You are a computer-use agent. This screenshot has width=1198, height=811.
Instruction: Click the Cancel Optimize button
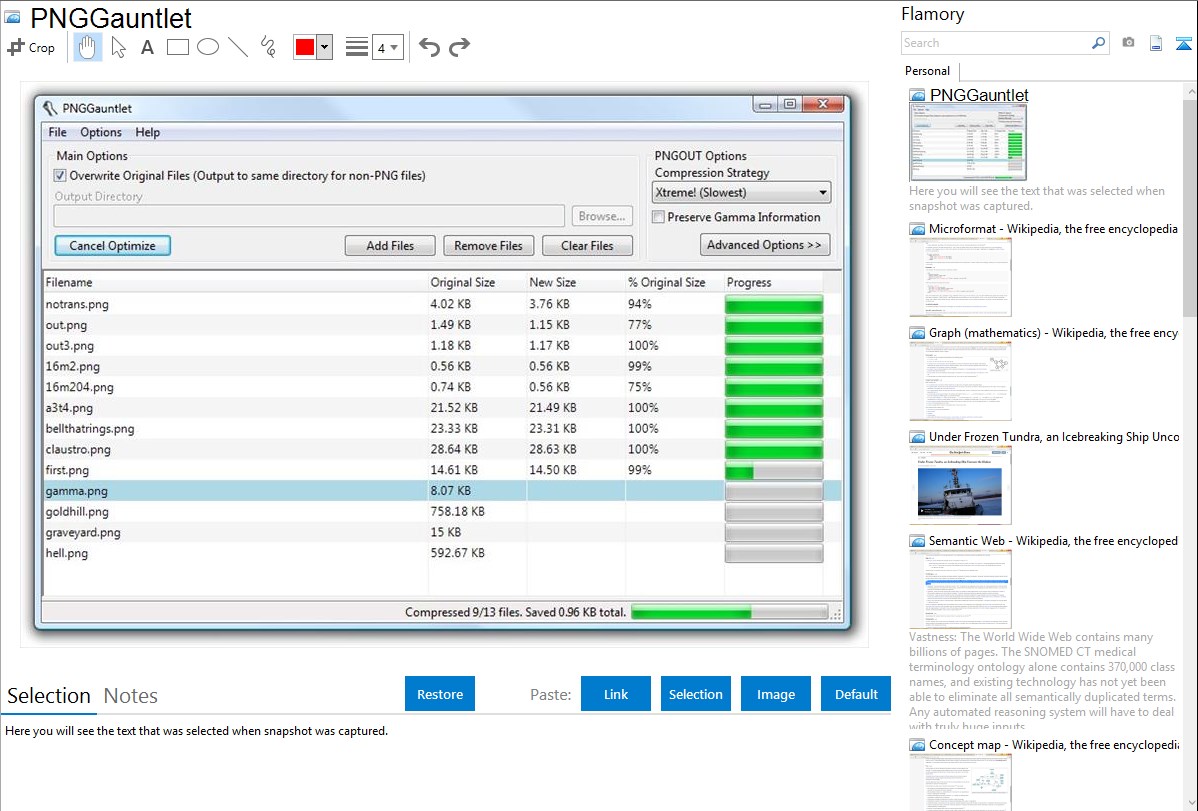point(112,245)
